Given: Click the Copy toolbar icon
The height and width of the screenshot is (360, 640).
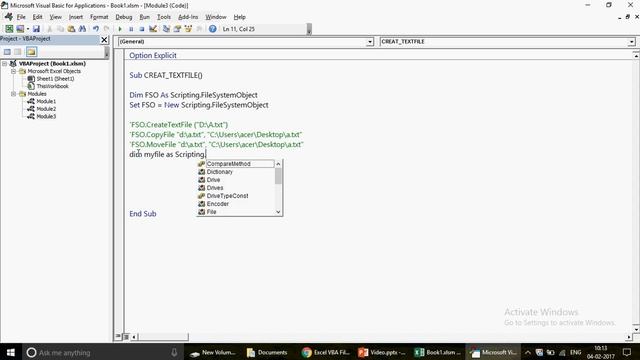Looking at the screenshot, I should [x=60, y=29].
